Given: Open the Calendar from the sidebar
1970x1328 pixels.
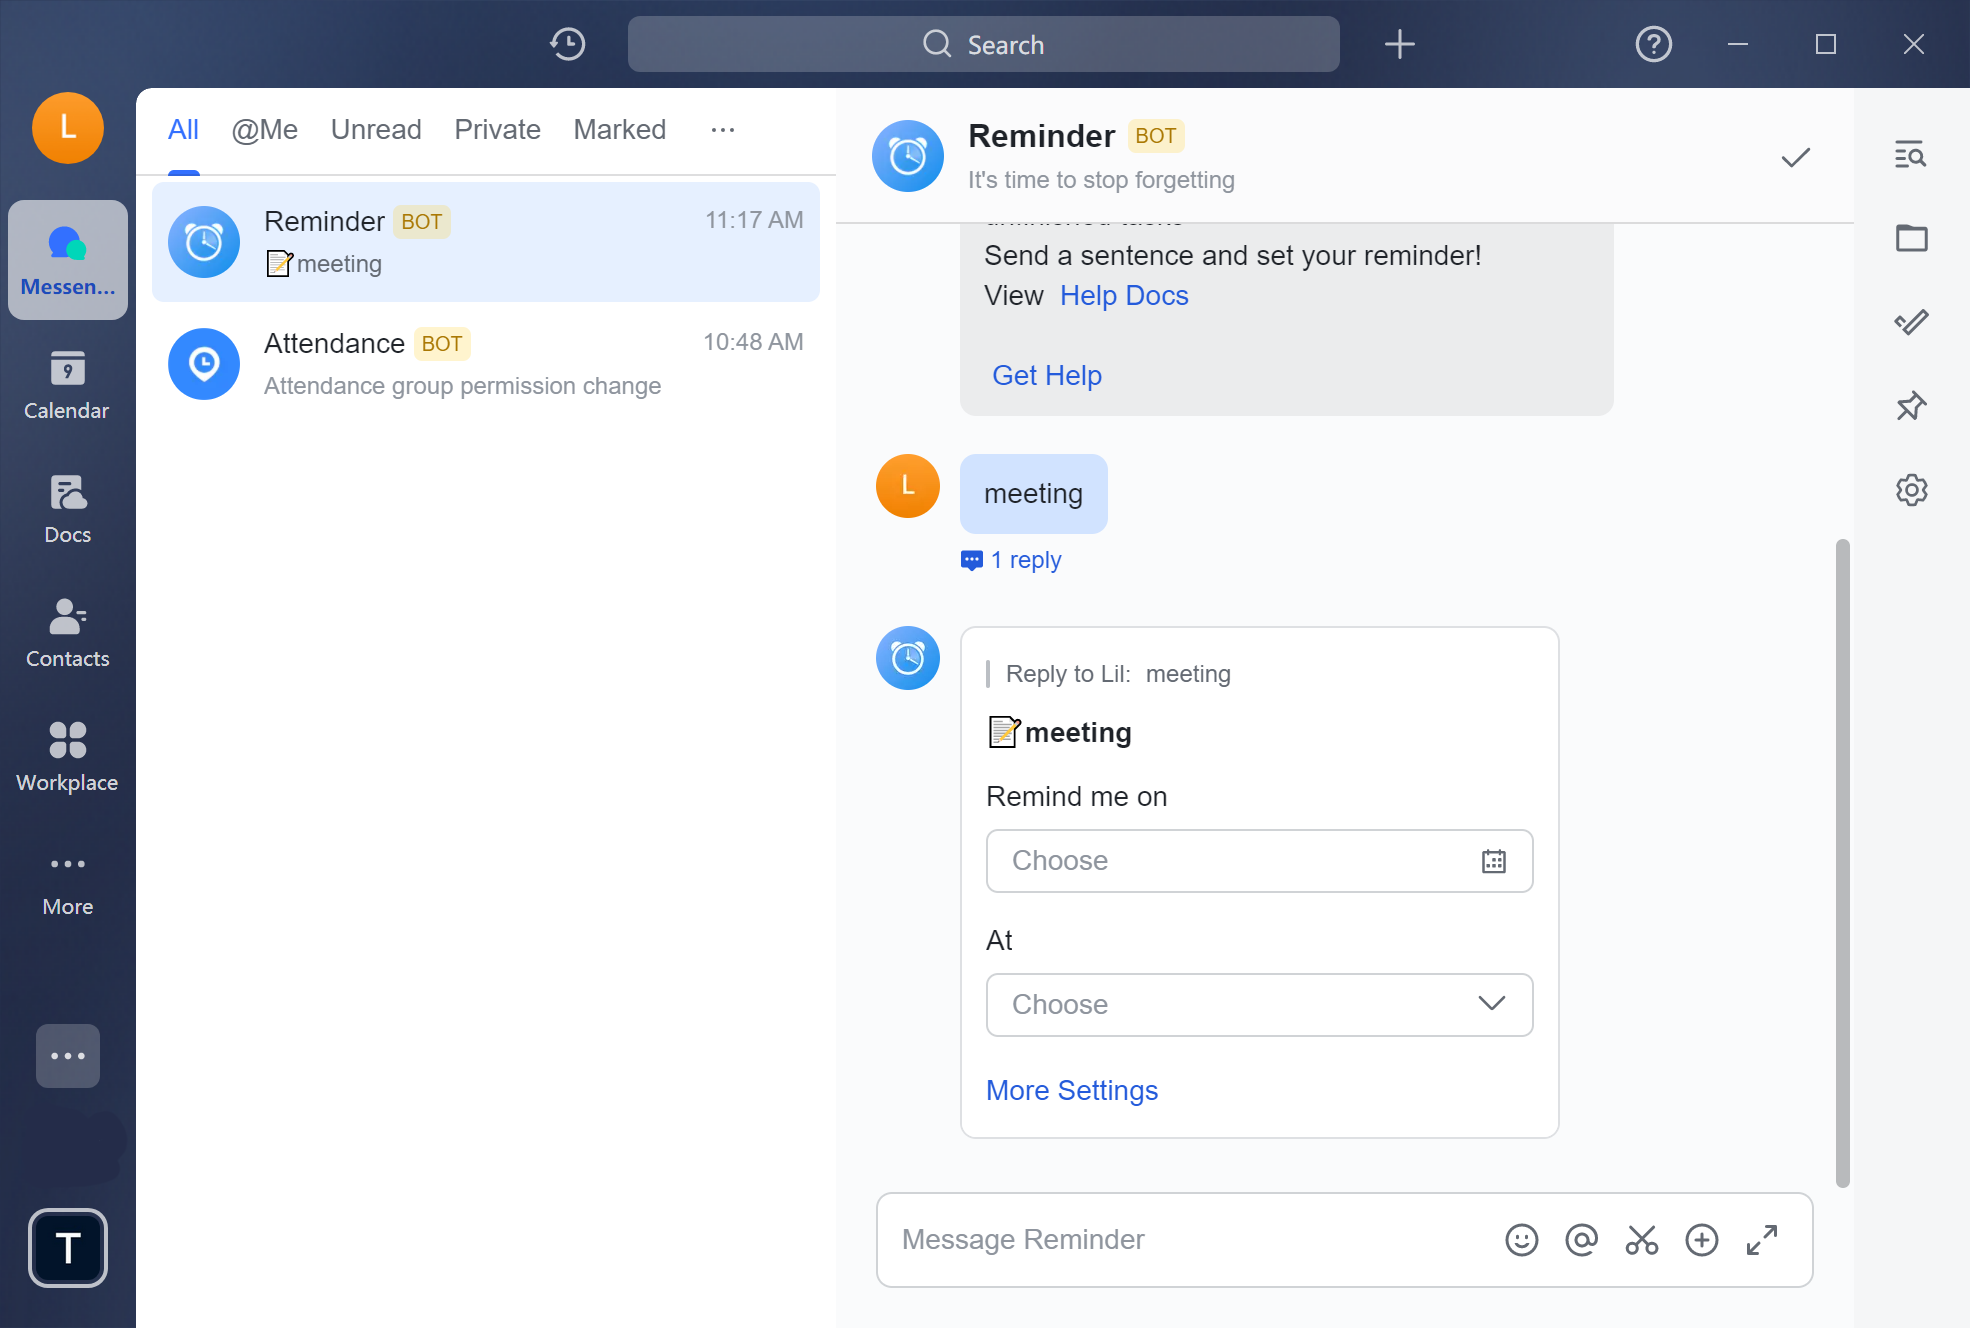Looking at the screenshot, I should pos(66,384).
